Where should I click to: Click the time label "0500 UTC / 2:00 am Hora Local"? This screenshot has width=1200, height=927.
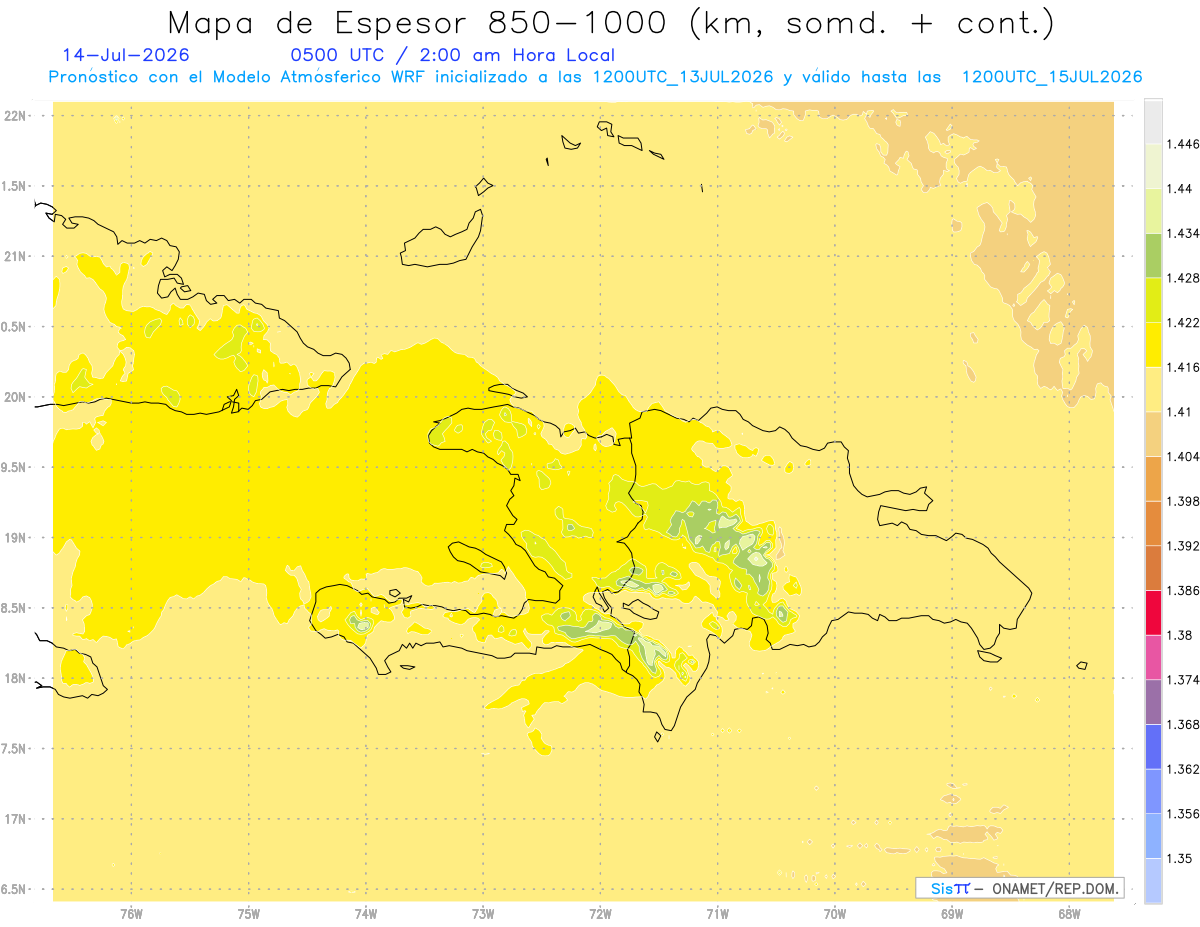[x=452, y=55]
